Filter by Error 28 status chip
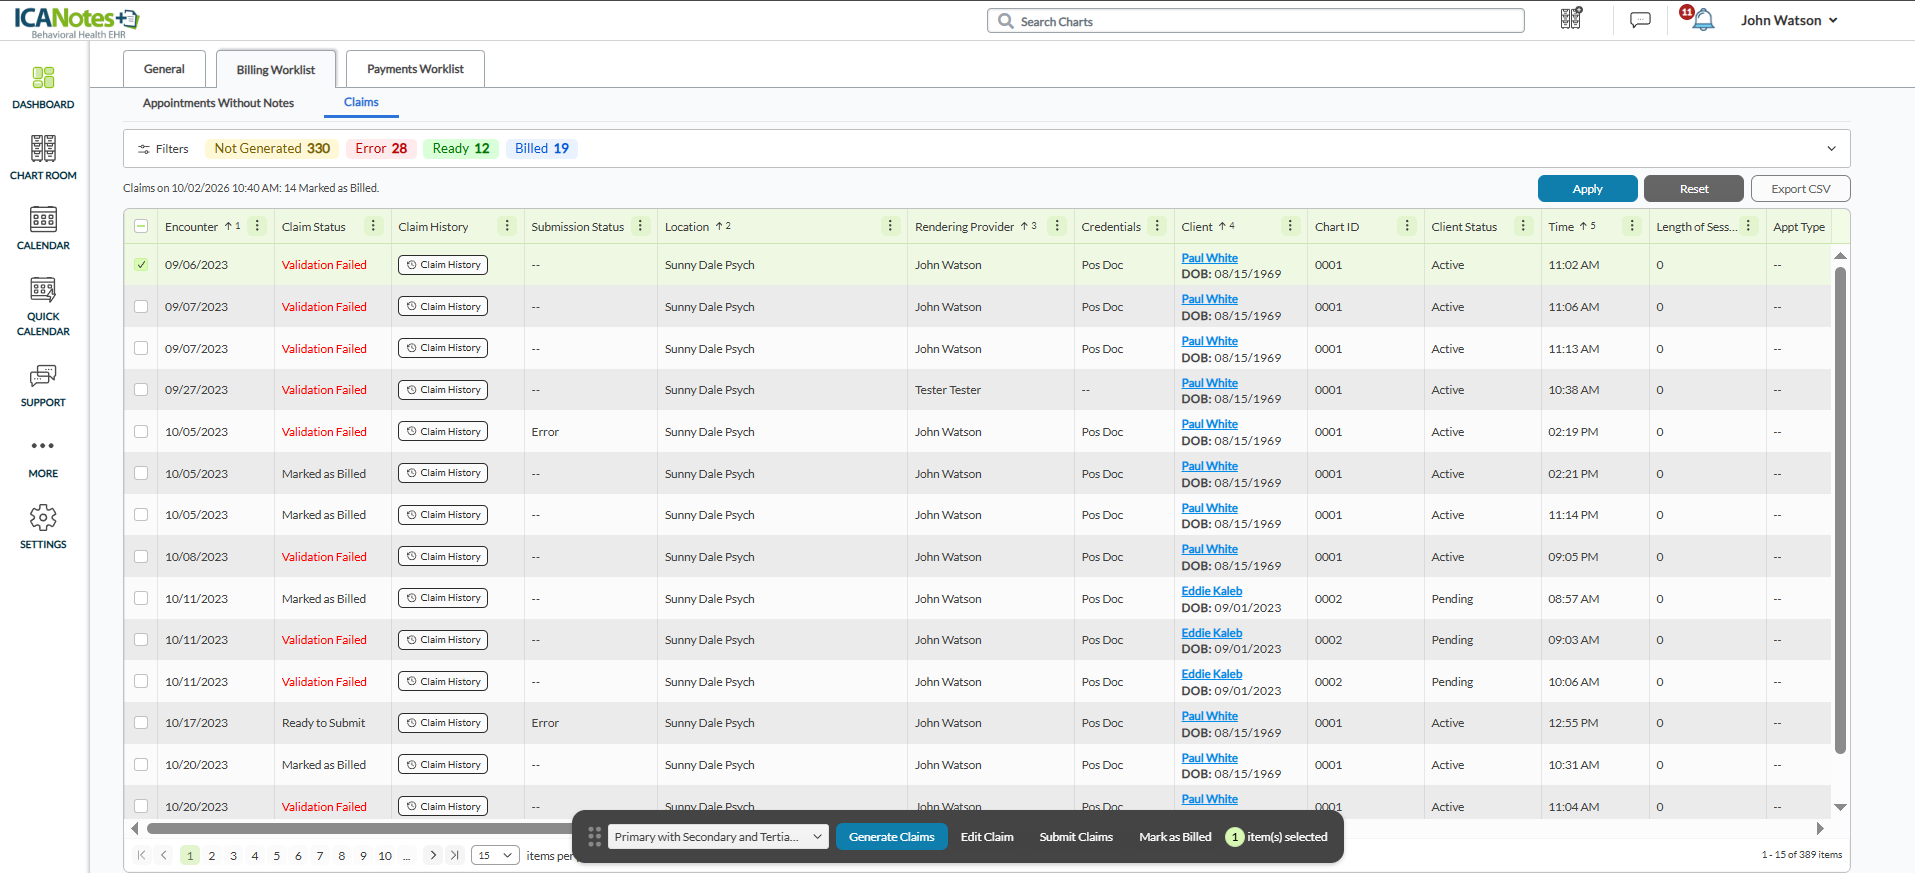The width and height of the screenshot is (1915, 873). click(381, 148)
